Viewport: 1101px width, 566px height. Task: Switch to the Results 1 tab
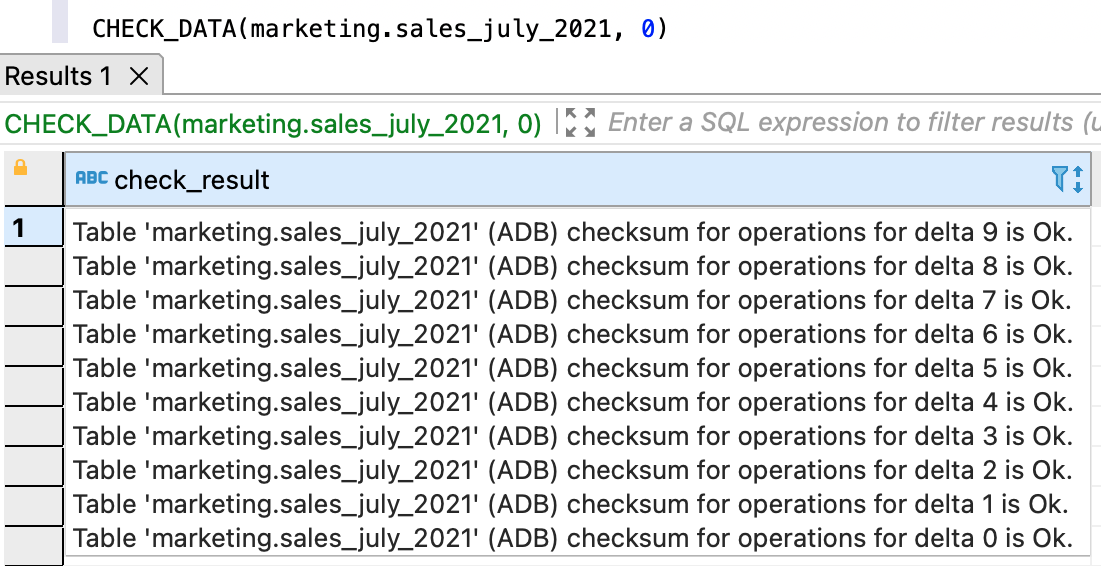[x=59, y=76]
